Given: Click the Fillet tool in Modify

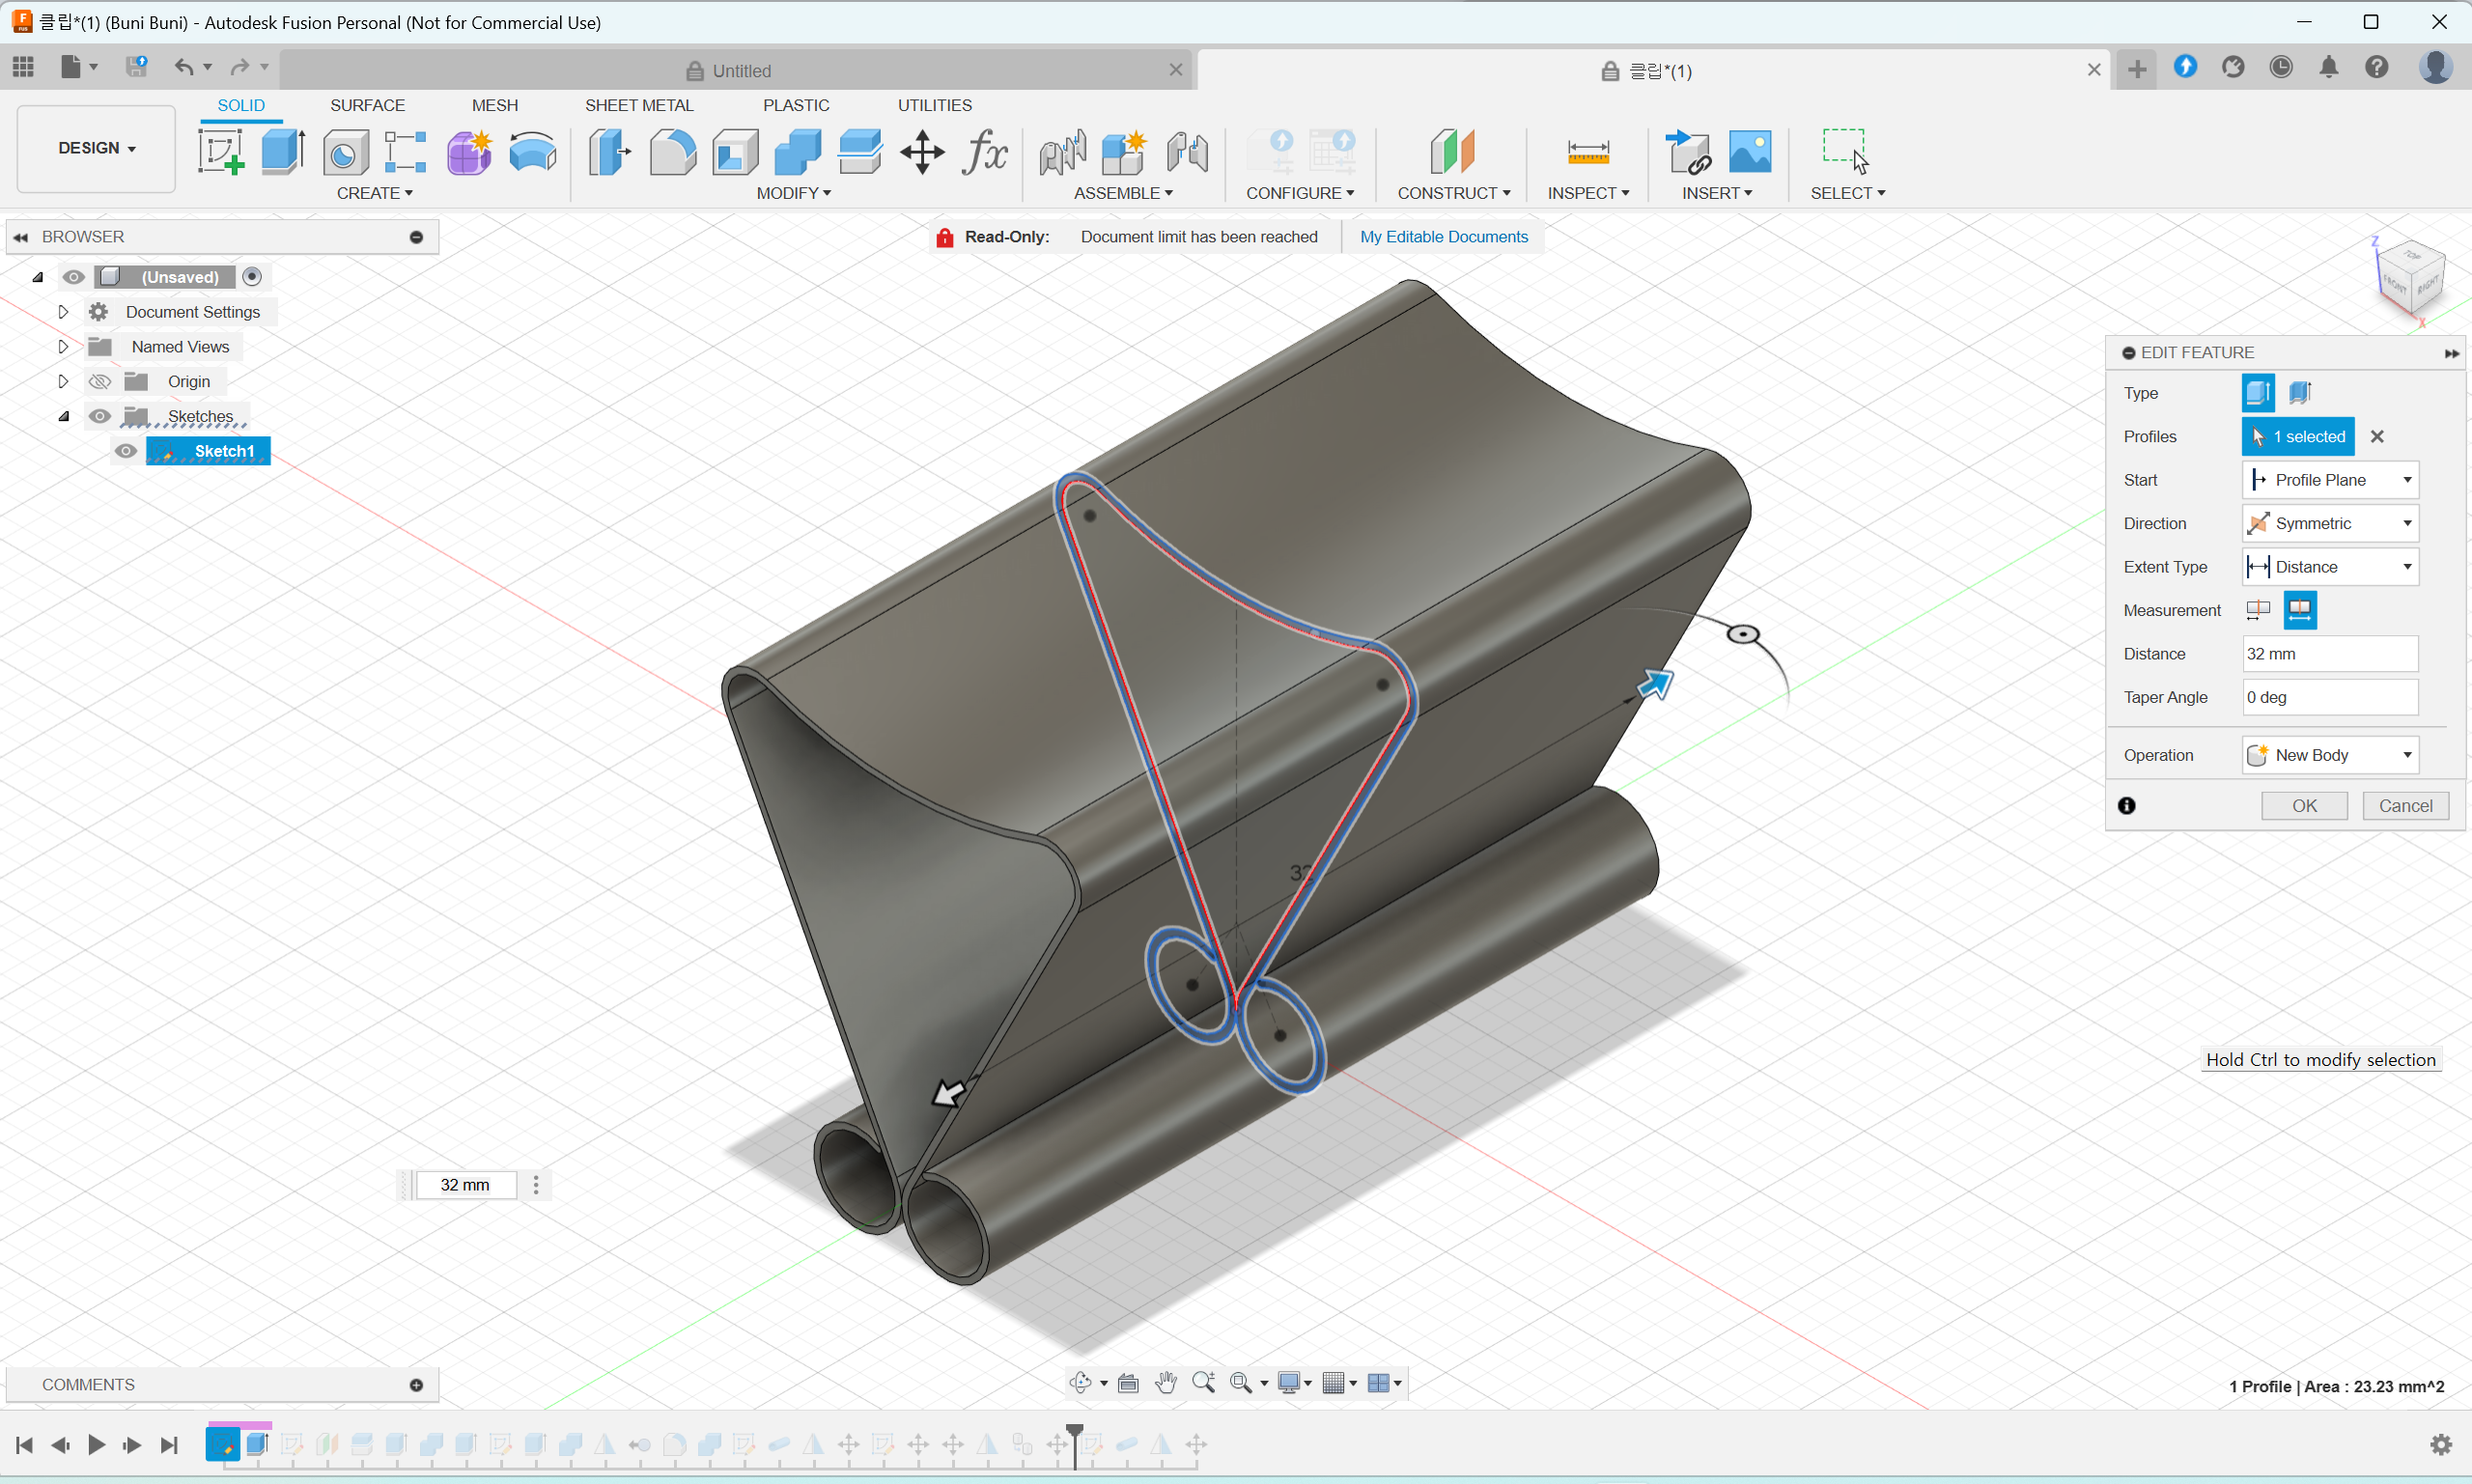Looking at the screenshot, I should coord(673,152).
